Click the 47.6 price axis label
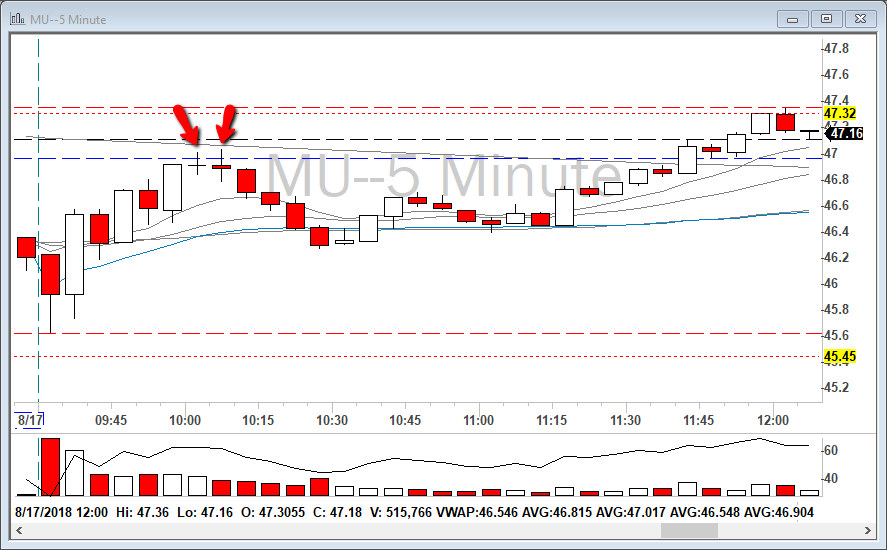The height and width of the screenshot is (550, 887). (x=836, y=75)
